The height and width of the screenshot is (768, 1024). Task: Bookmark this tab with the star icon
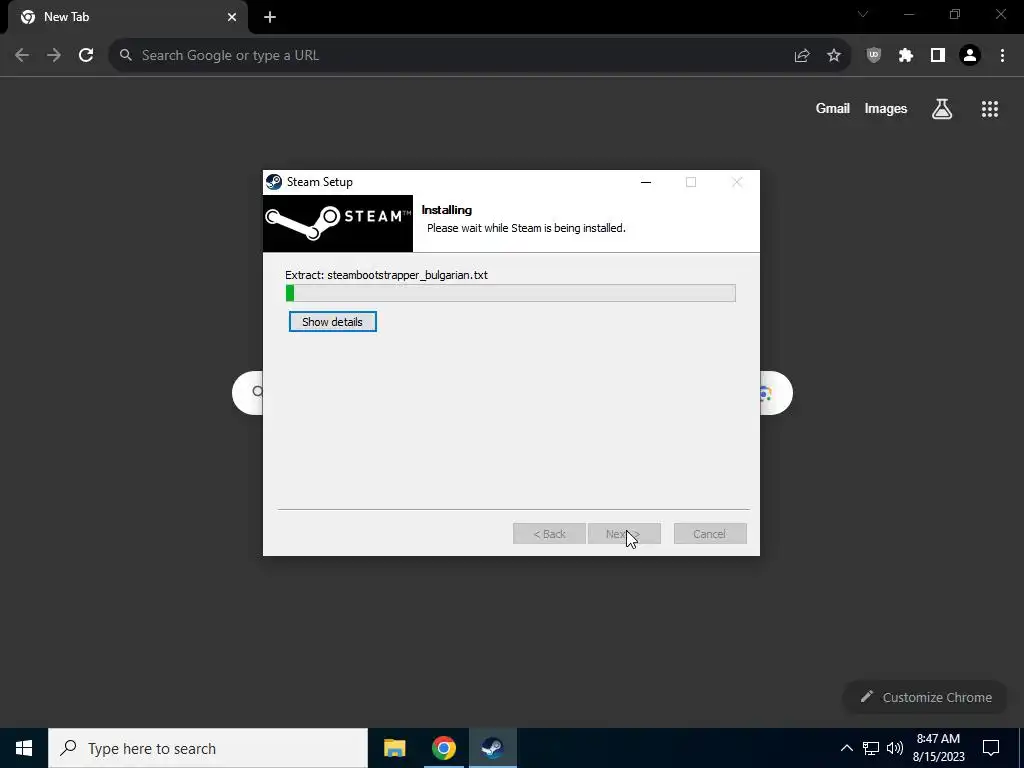834,56
